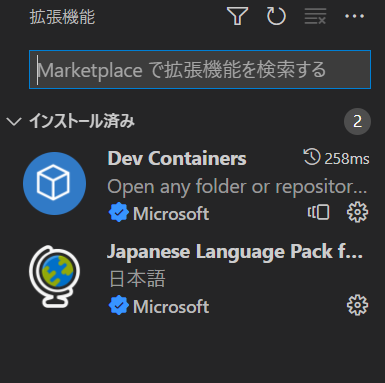Open the Dev Containers cube icon
The height and width of the screenshot is (383, 385).
[54, 183]
